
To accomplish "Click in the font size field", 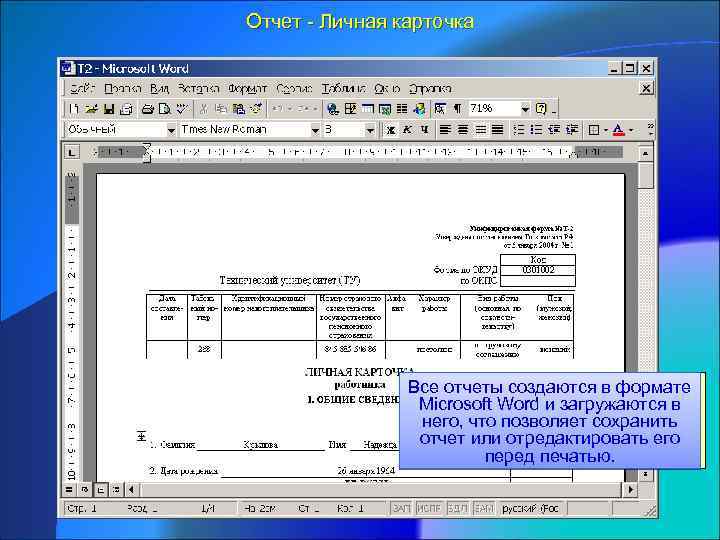I will [x=344, y=130].
